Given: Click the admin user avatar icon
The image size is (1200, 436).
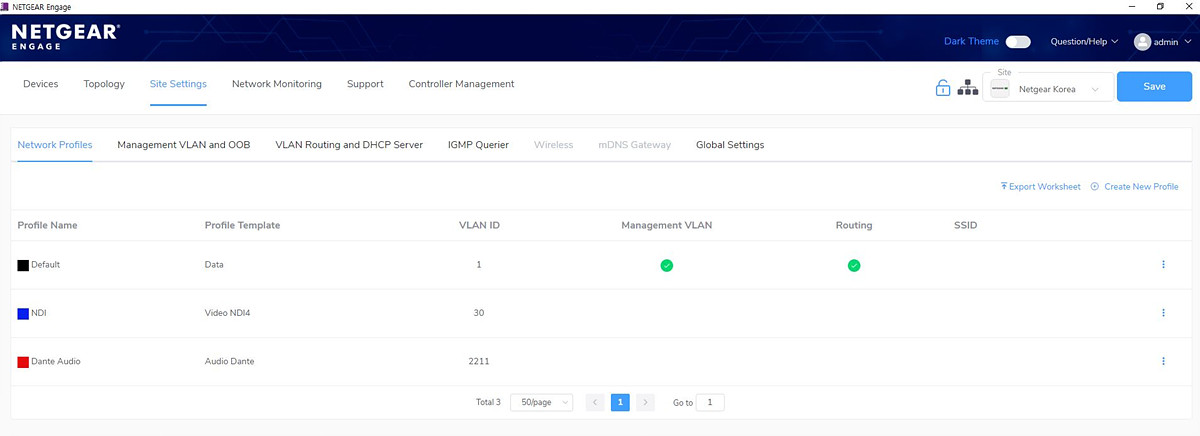Looking at the screenshot, I should 1142,42.
